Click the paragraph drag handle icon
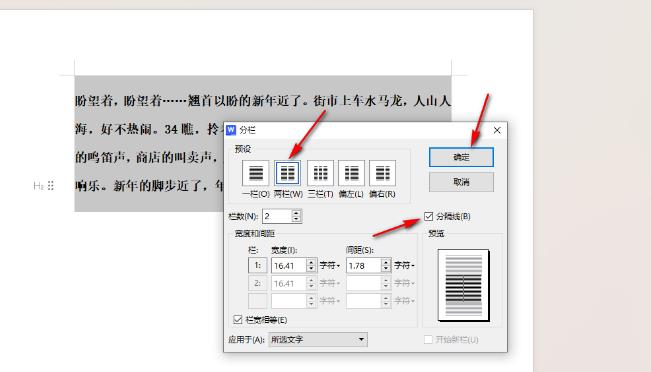Image resolution: width=651 pixels, height=372 pixels. tap(51, 186)
